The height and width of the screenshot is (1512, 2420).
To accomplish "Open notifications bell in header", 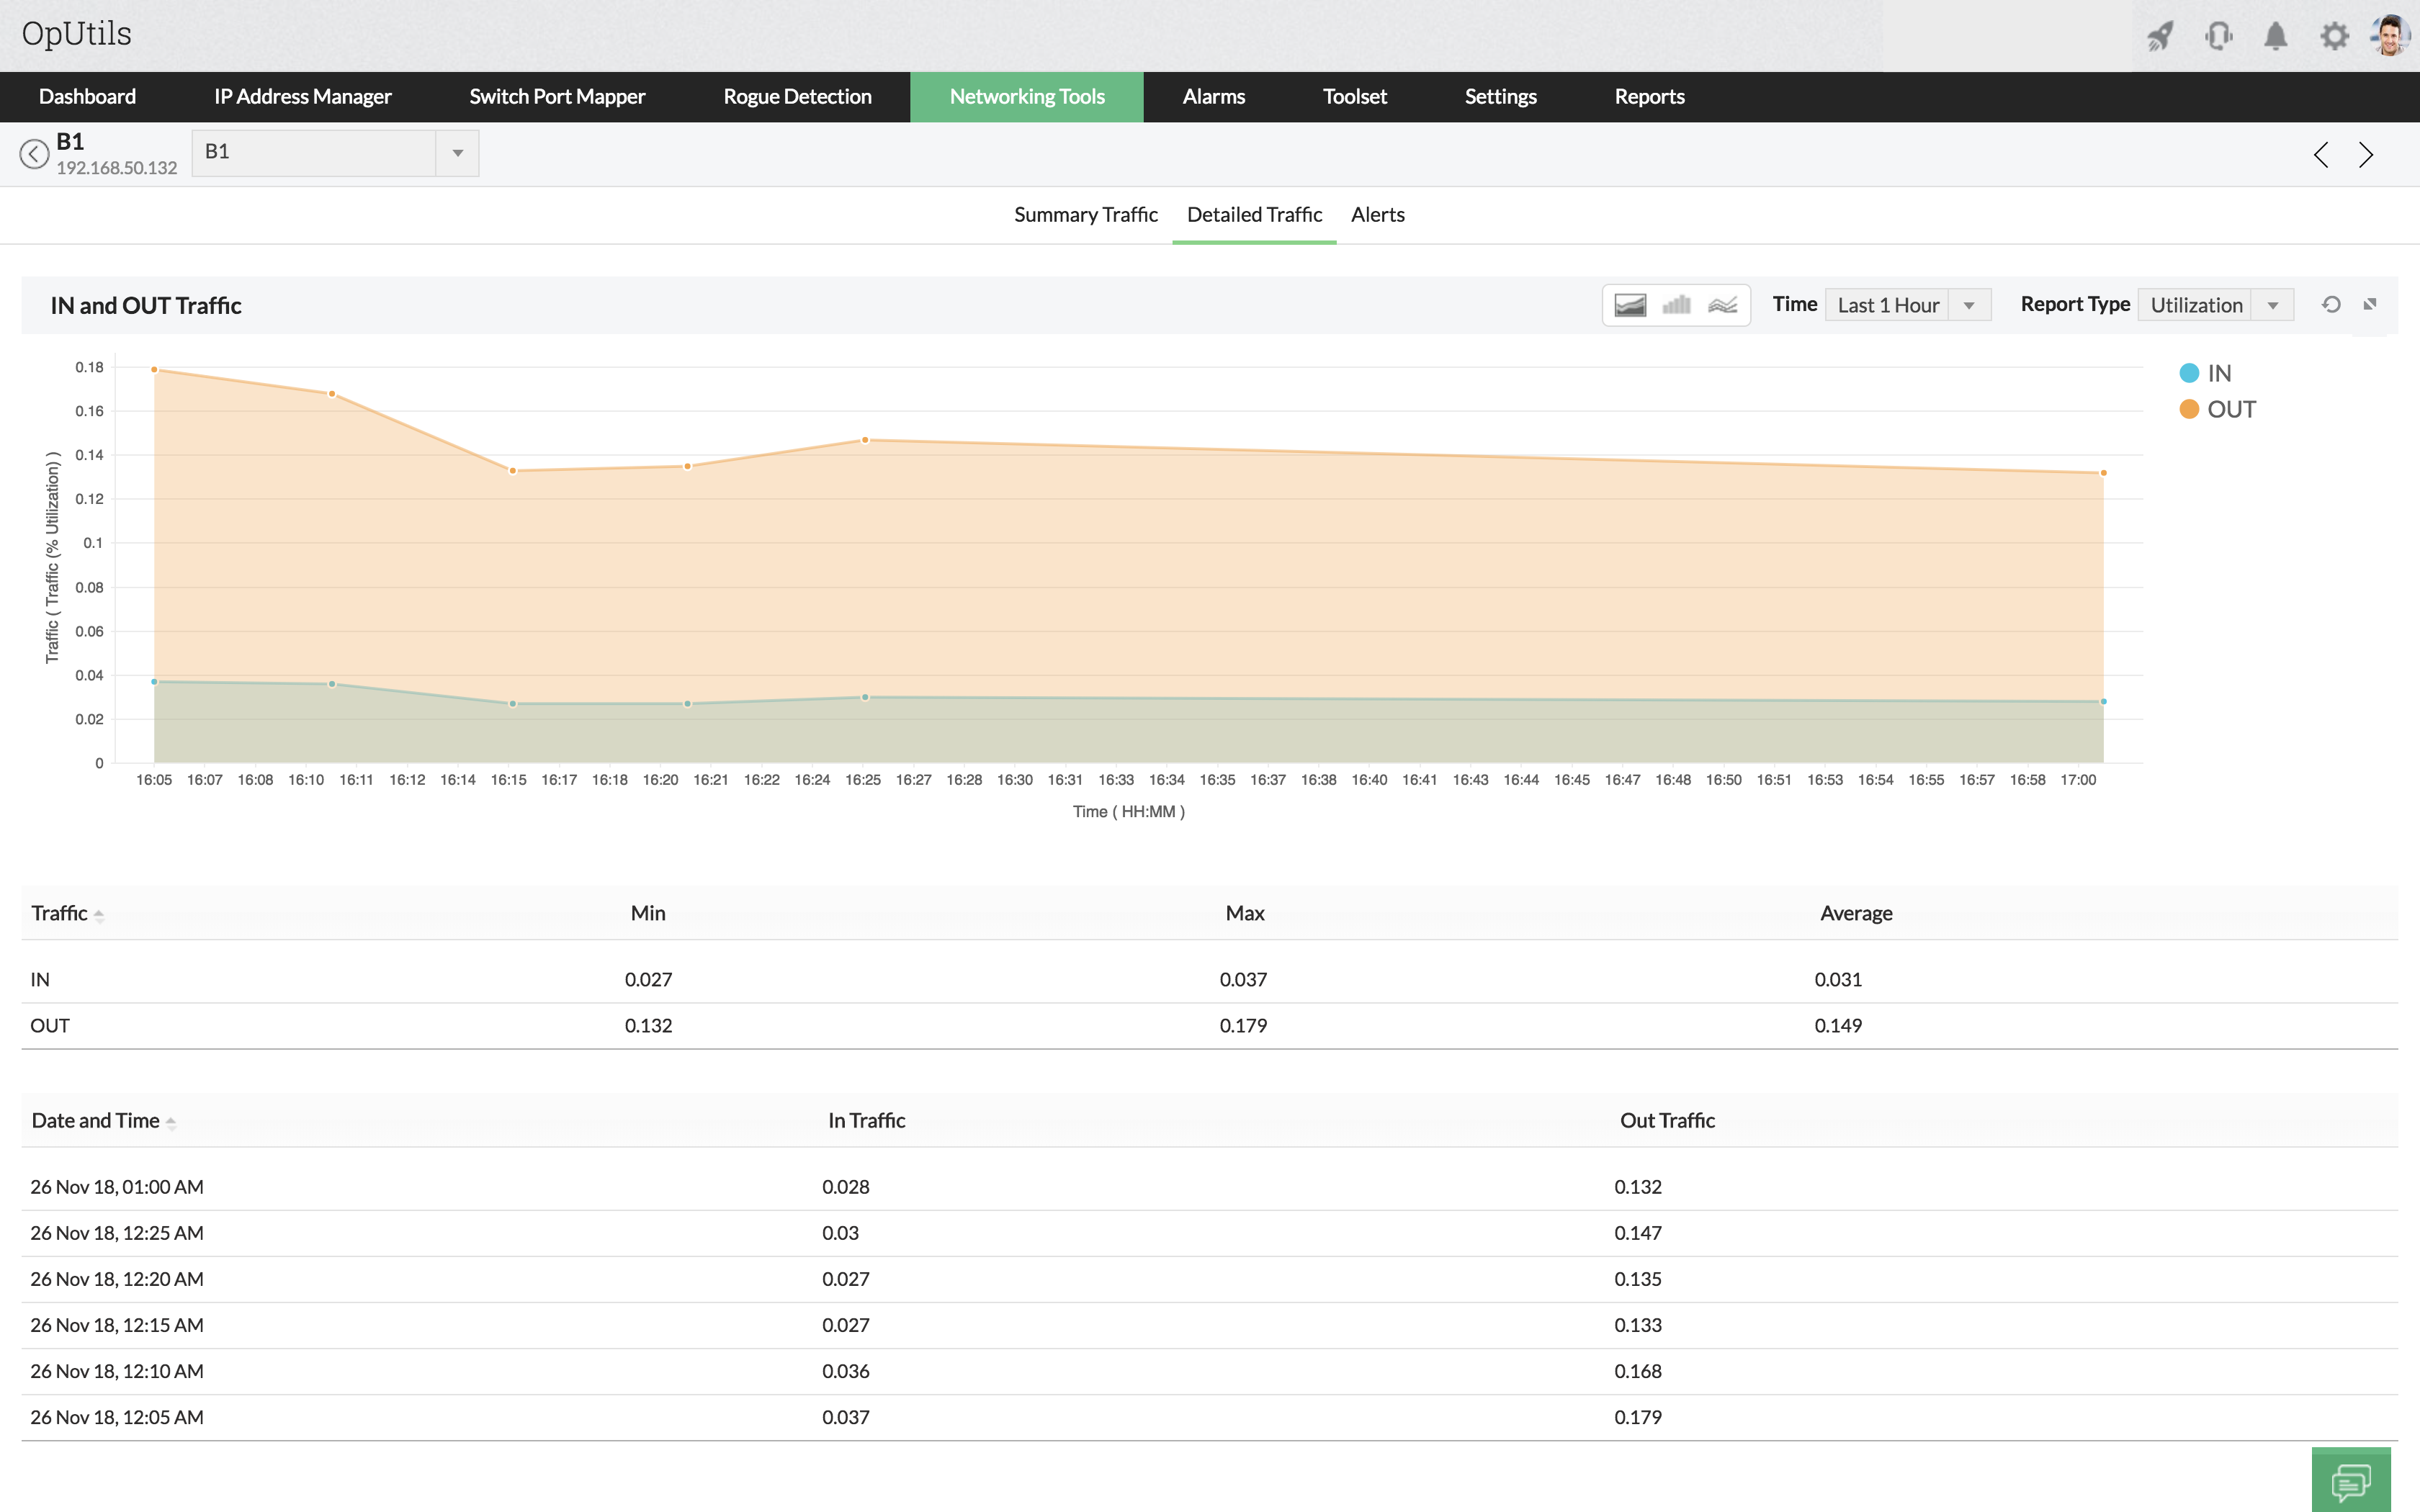I will 2276,37.
